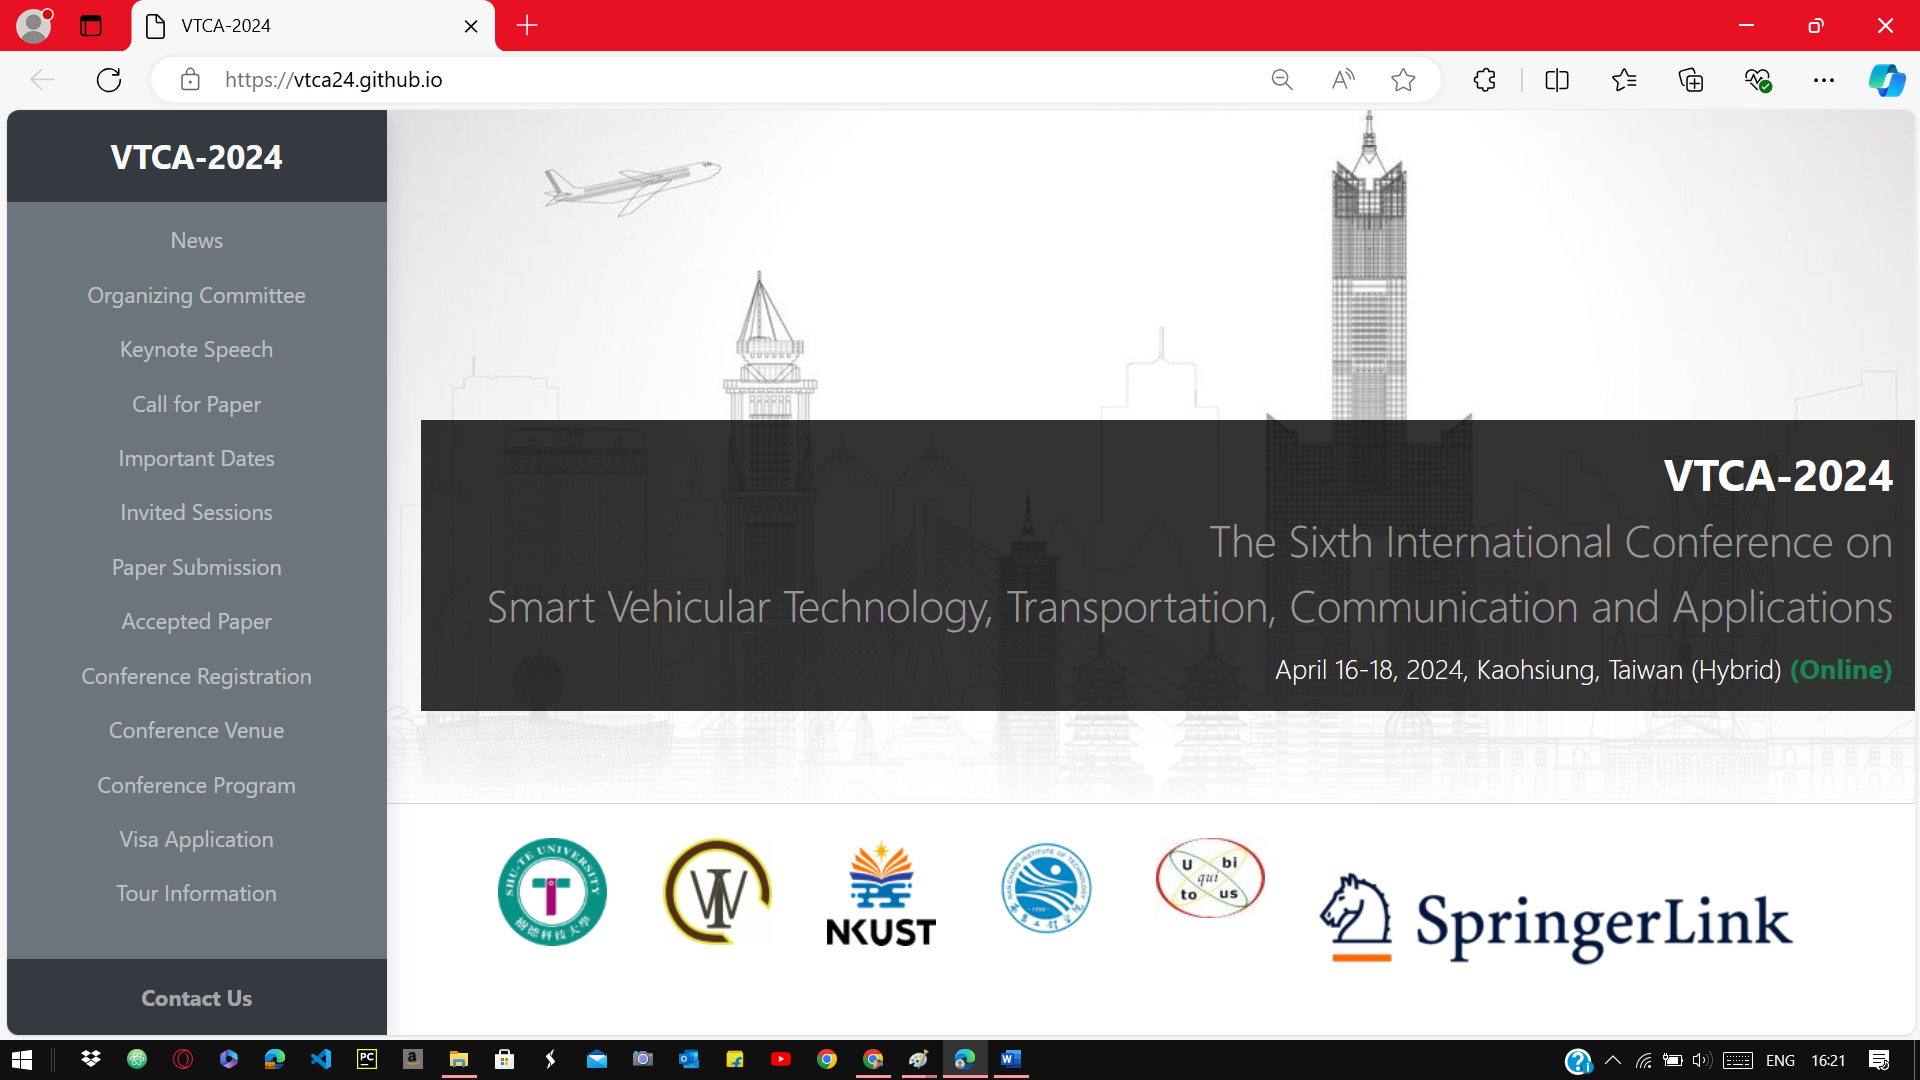Open Settings and more ellipsis menu
This screenshot has height=1080, width=1920.
click(1824, 80)
